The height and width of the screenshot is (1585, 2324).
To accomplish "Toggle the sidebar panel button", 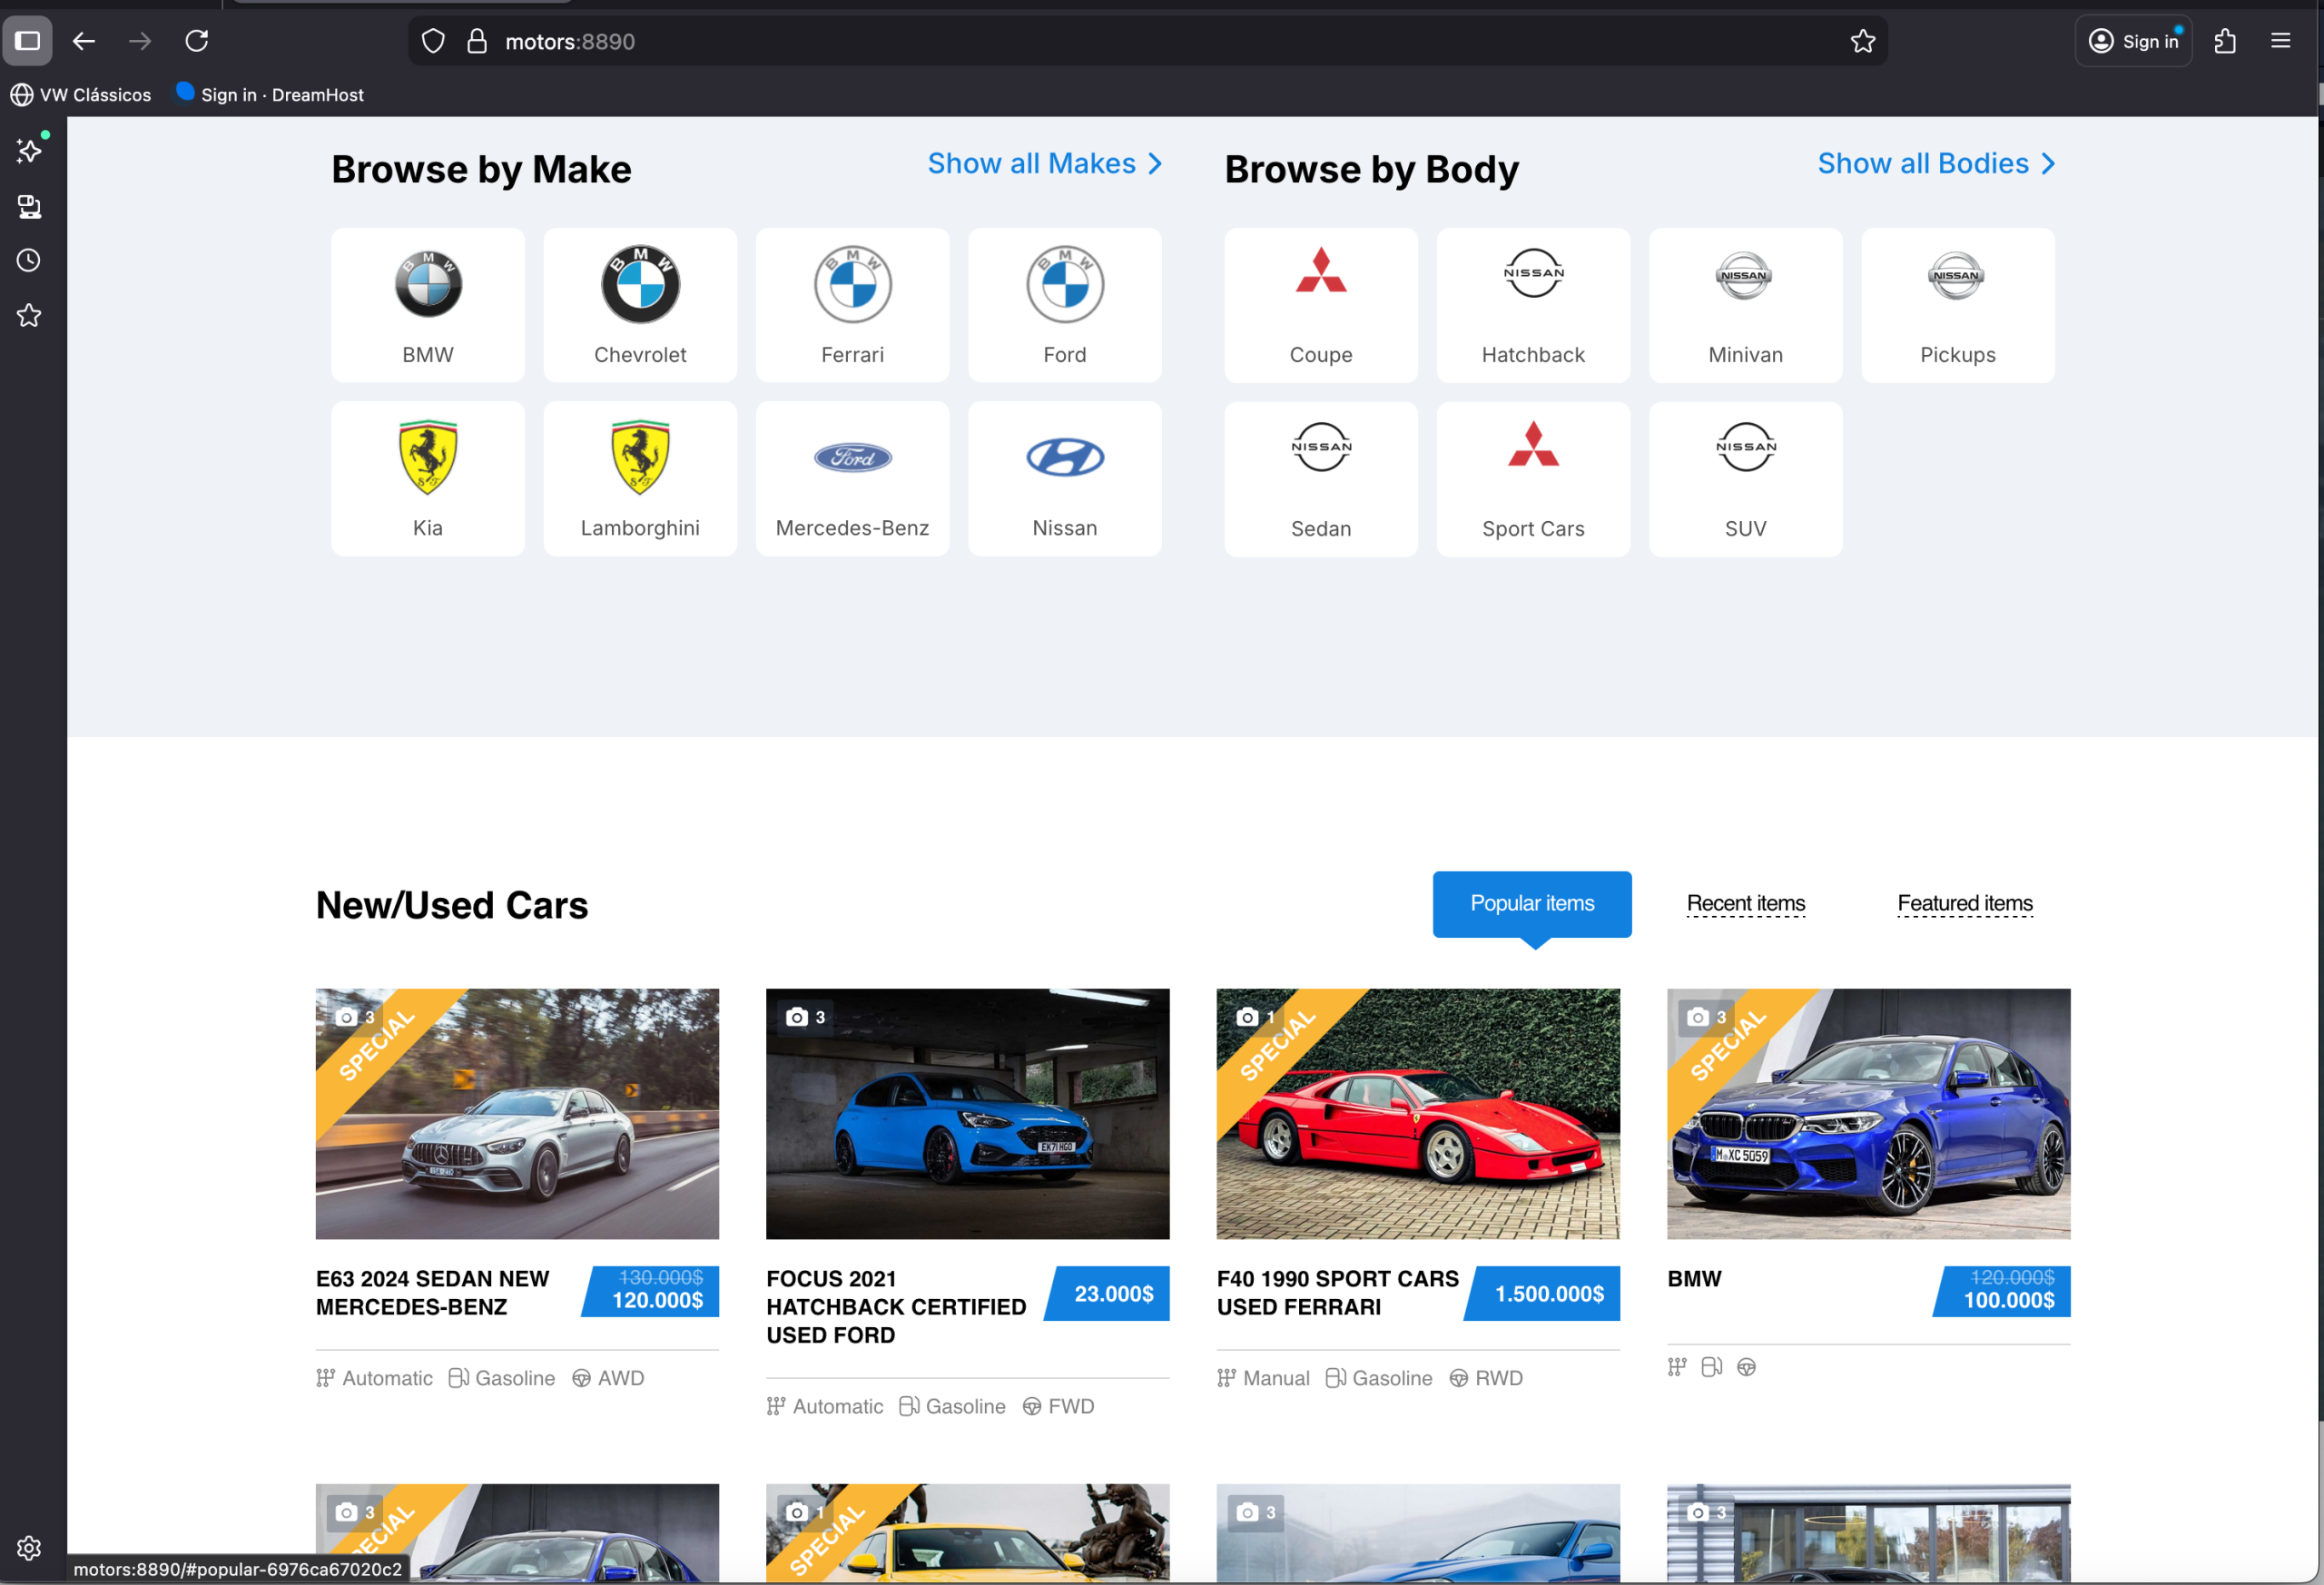I will (27, 41).
